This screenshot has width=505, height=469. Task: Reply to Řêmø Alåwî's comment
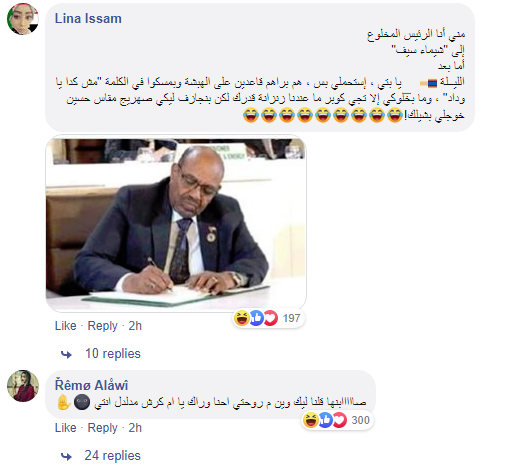coord(102,428)
